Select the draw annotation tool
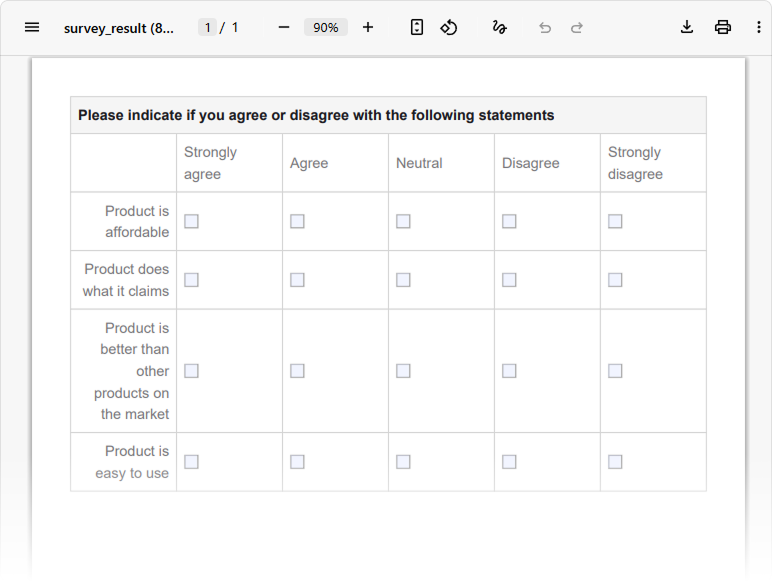The height and width of the screenshot is (583, 772). 499,27
